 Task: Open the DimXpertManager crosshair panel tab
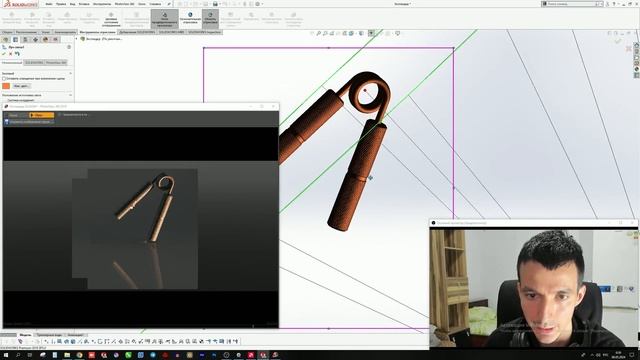pyautogui.click(x=36, y=40)
